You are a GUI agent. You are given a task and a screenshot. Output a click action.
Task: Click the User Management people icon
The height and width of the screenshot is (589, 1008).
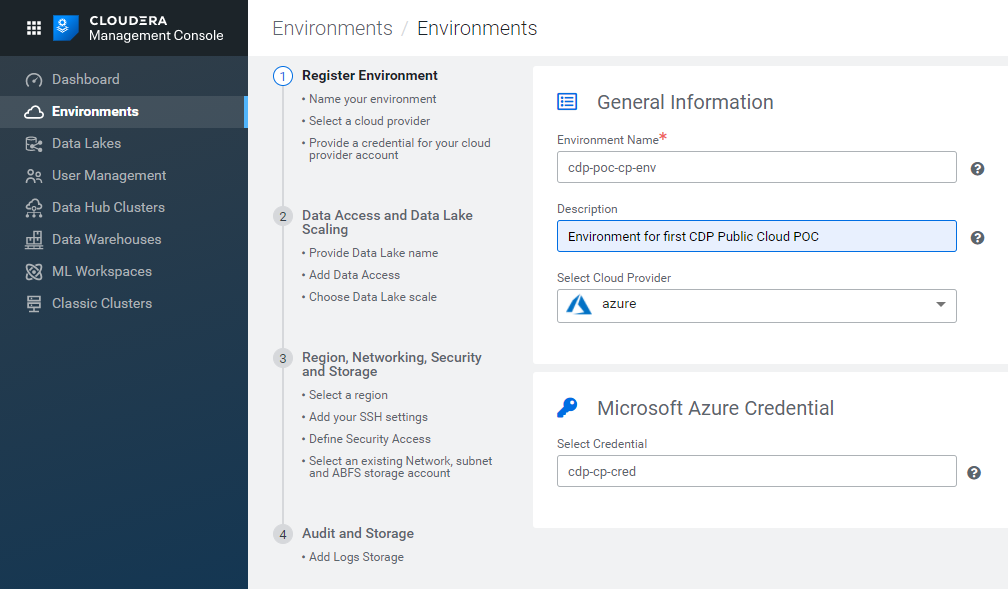point(34,176)
